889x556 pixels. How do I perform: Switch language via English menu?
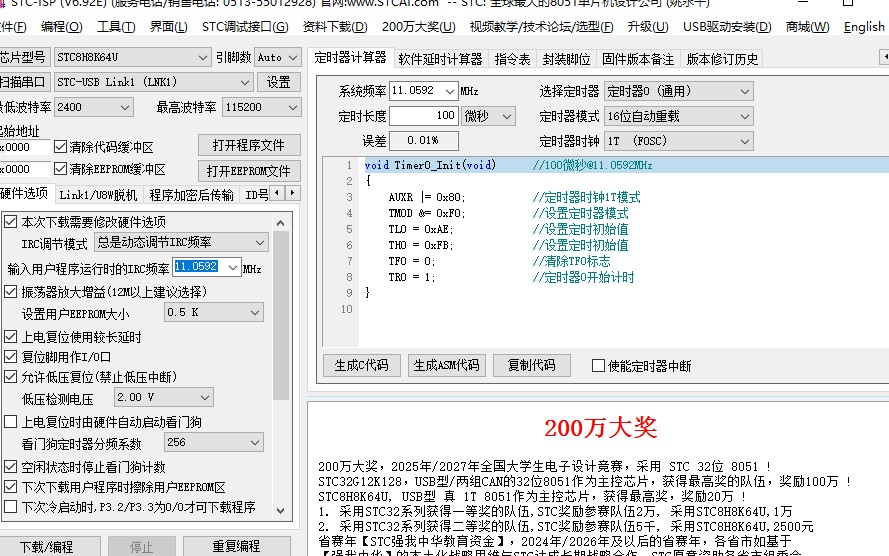(863, 27)
